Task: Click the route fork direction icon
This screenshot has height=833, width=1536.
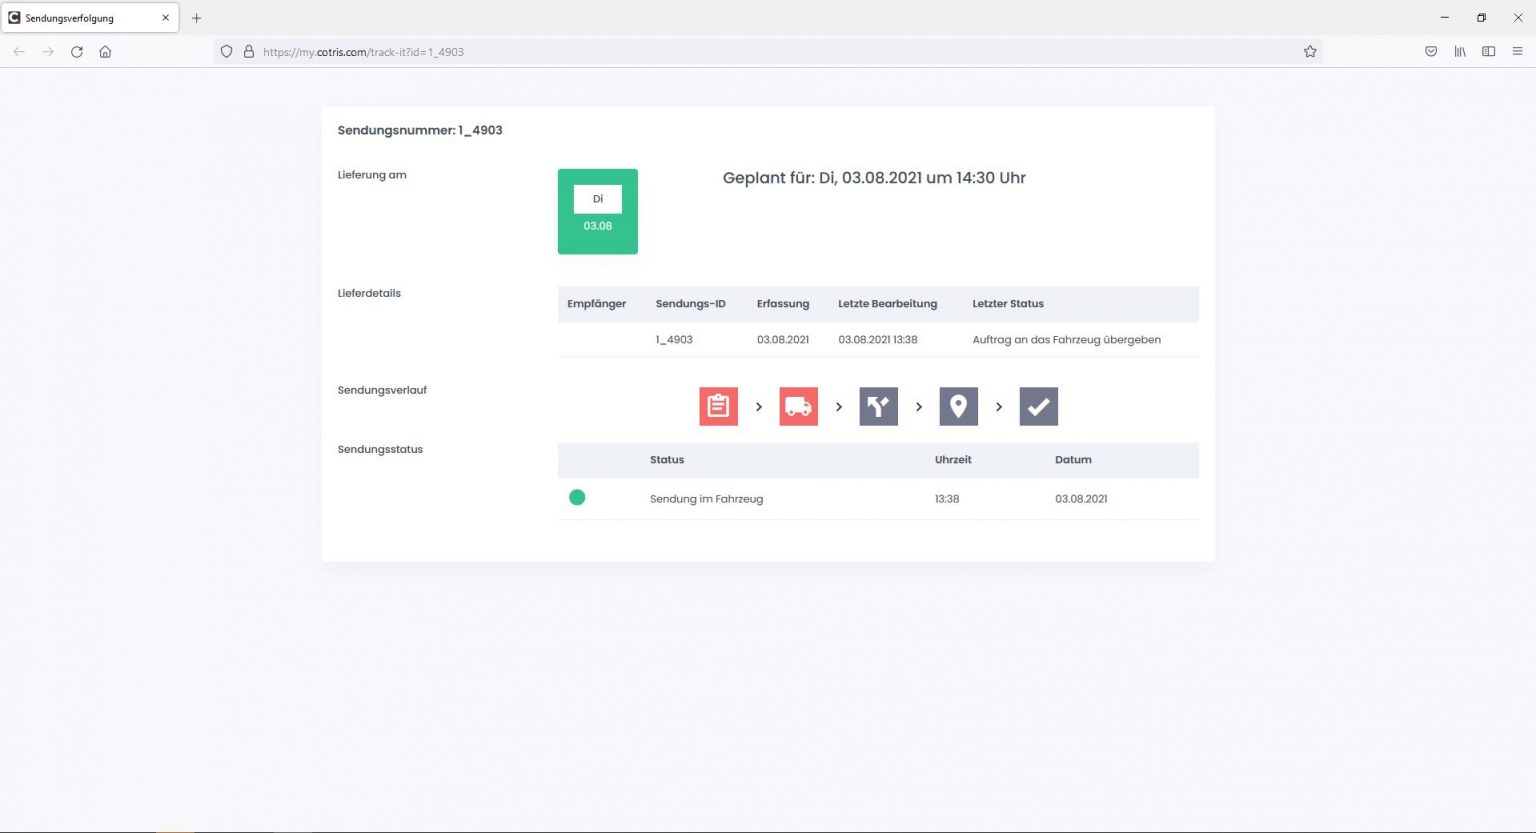Action: coord(878,406)
